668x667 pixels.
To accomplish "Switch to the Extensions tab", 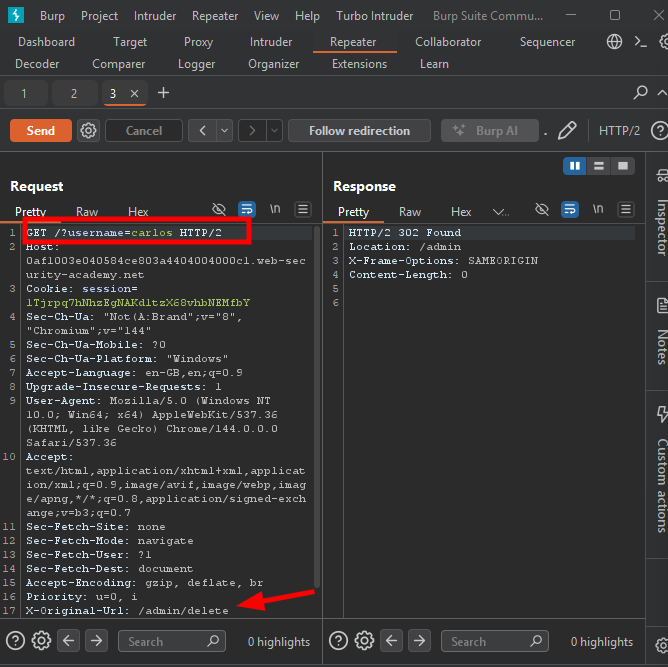I will click(x=359, y=64).
